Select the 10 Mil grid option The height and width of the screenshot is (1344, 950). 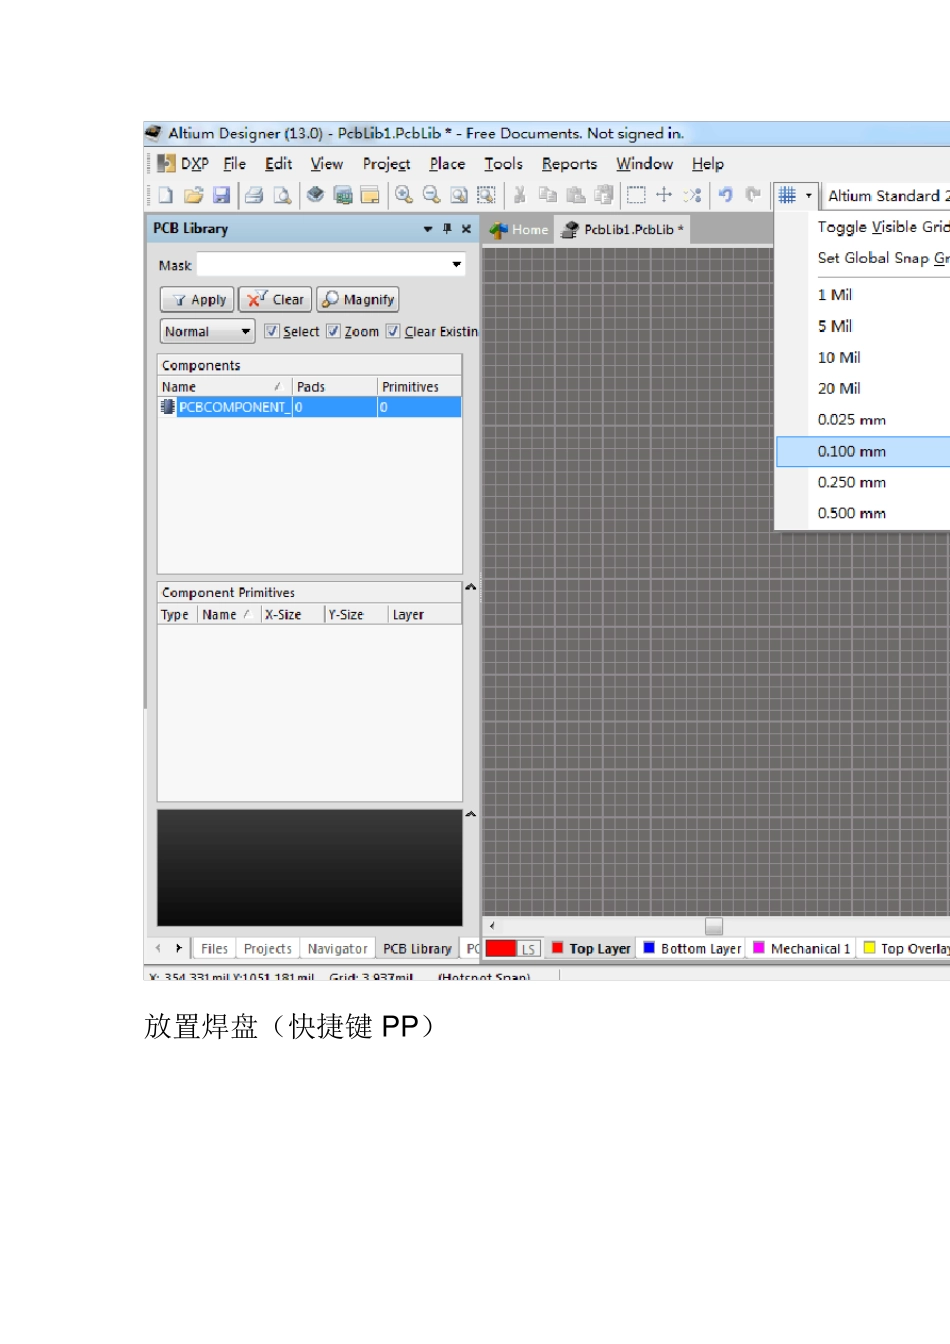pos(838,357)
